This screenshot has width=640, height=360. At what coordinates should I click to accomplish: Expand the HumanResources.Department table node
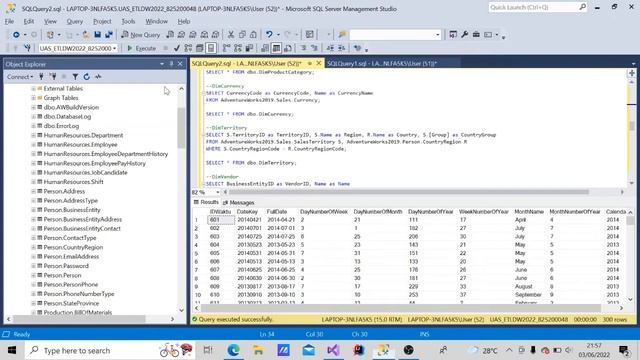pos(33,135)
